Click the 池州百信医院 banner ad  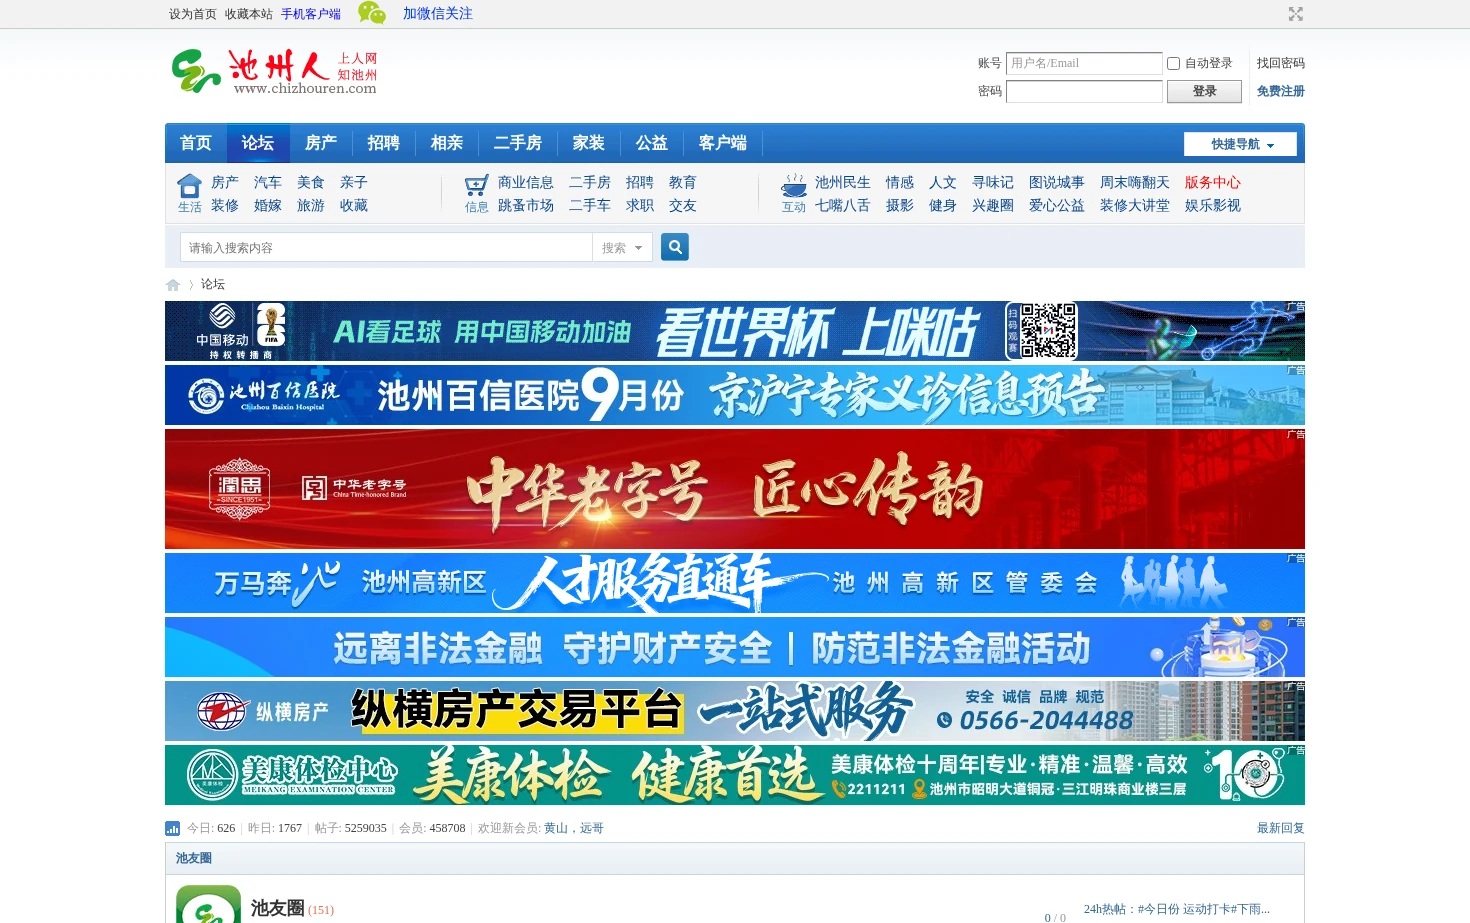point(735,395)
